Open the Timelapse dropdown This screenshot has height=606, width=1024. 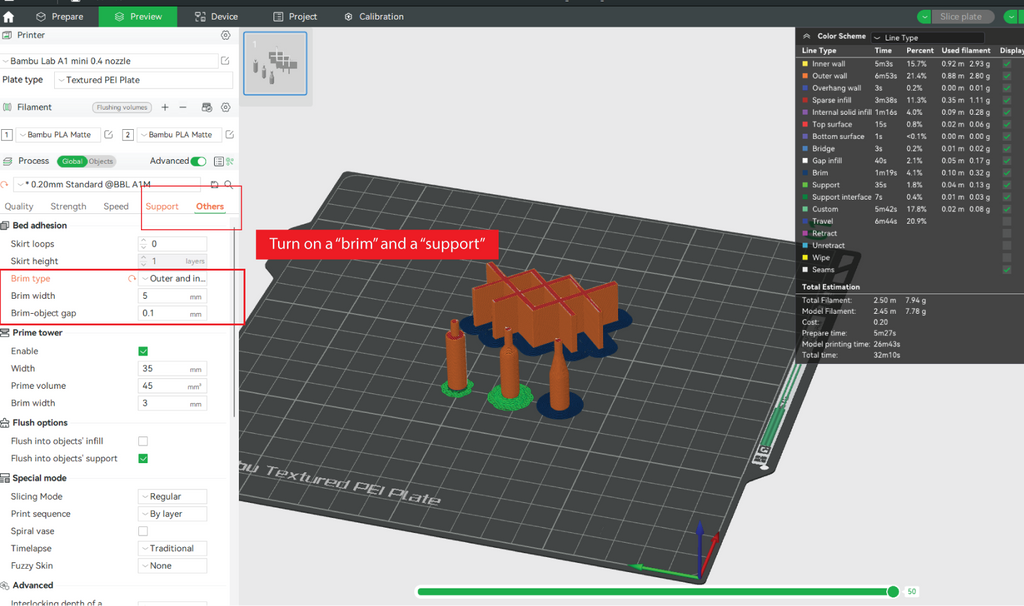tap(172, 549)
